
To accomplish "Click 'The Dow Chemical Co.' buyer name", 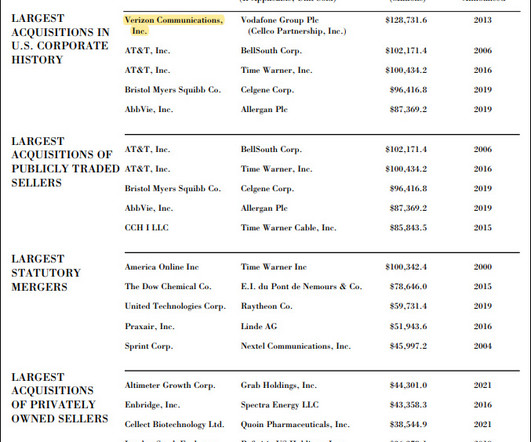I will (x=168, y=287).
